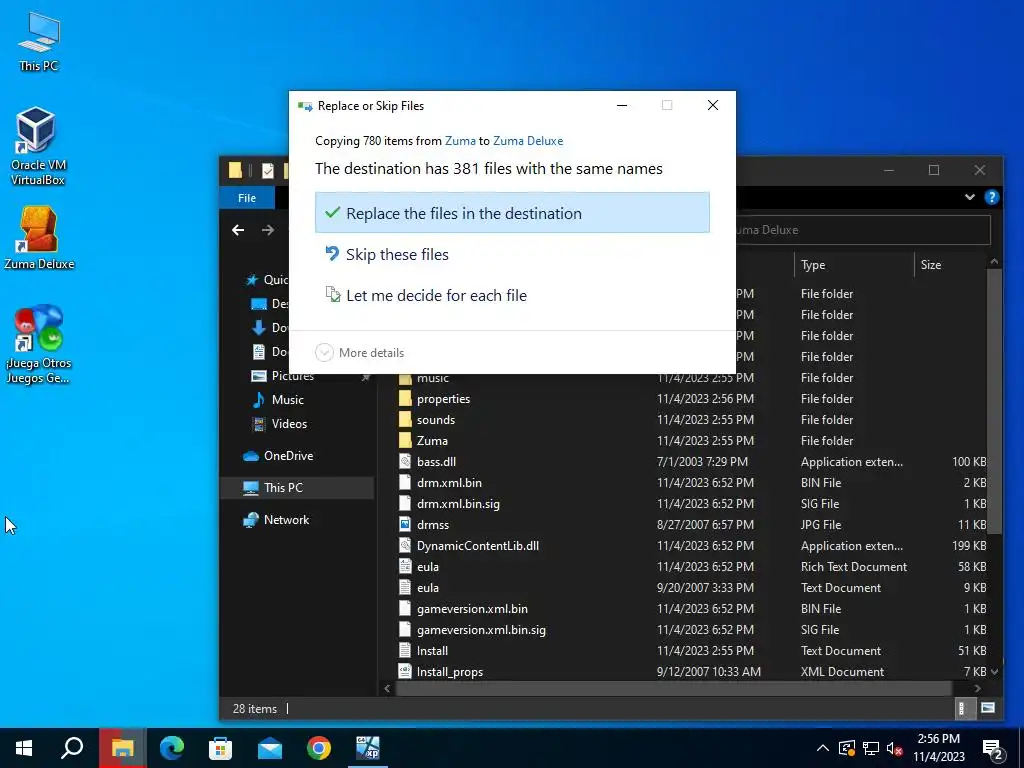Screen dimensions: 1024x768
Task: Select Network in navigation pane
Action: coord(286,520)
